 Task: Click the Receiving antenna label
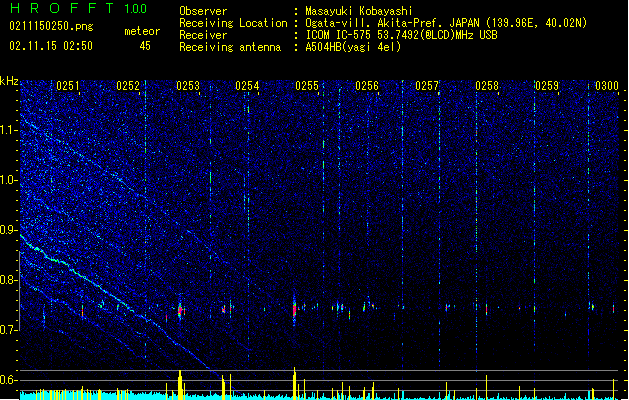pyautogui.click(x=230, y=47)
